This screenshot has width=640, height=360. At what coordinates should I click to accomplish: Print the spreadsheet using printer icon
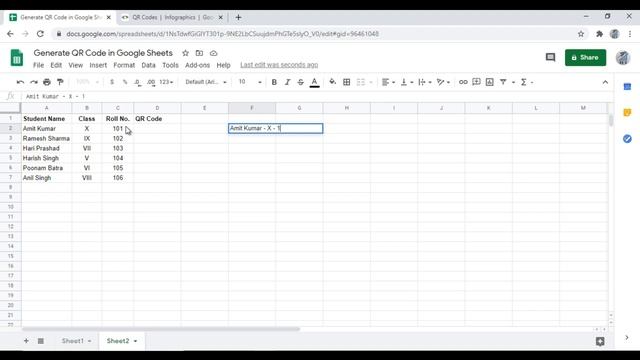[47, 82]
